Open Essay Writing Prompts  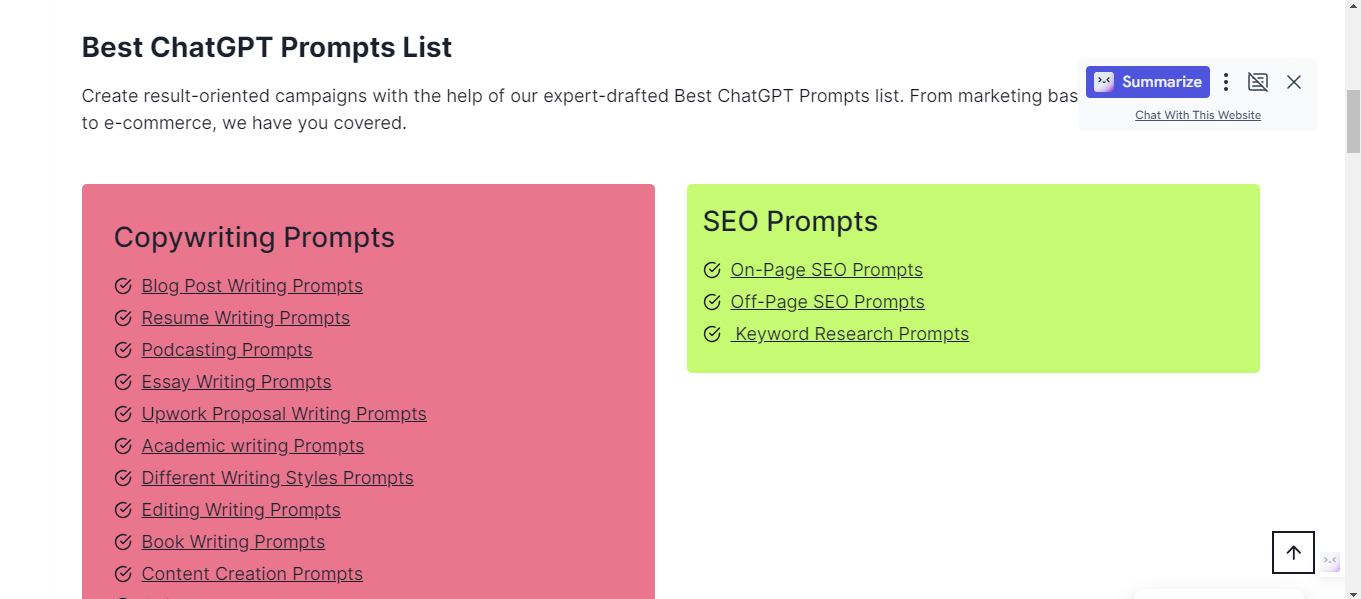coord(236,381)
